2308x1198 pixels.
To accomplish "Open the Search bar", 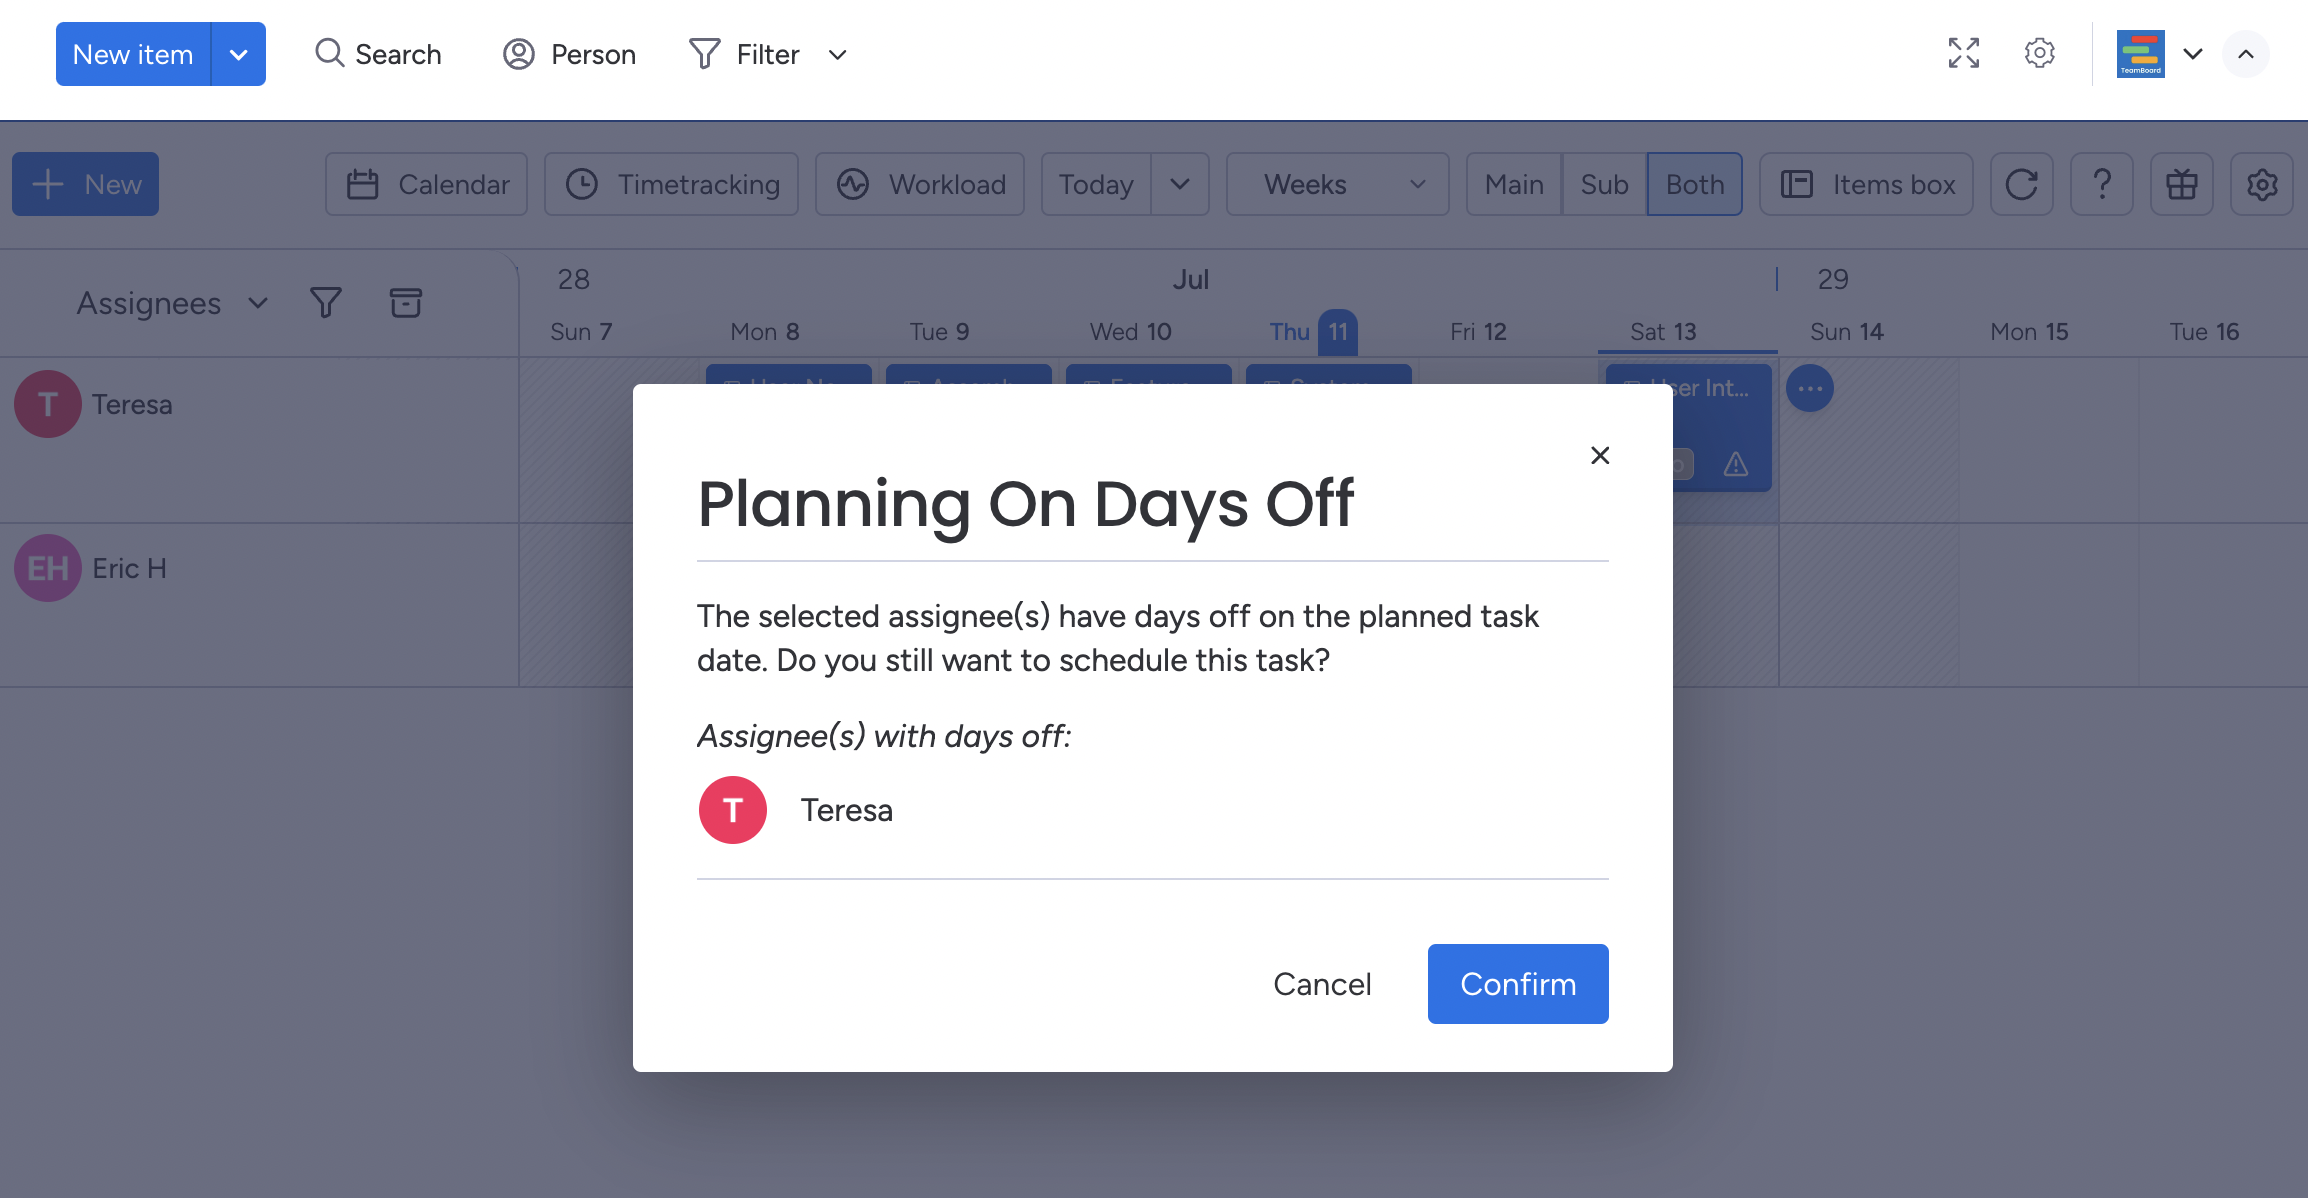I will point(378,54).
